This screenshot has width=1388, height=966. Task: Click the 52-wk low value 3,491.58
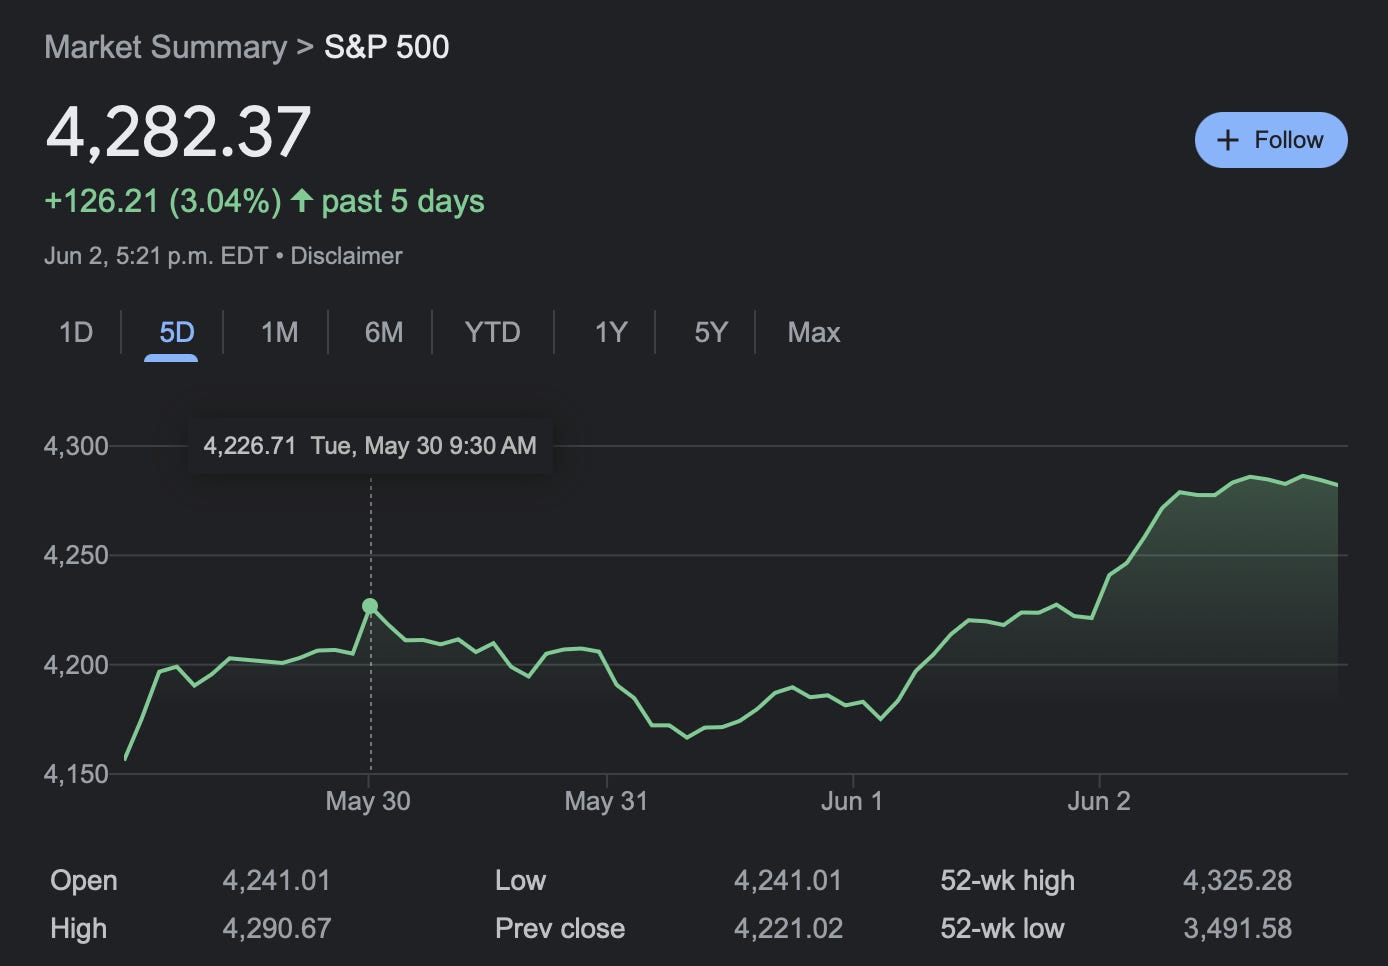1238,929
